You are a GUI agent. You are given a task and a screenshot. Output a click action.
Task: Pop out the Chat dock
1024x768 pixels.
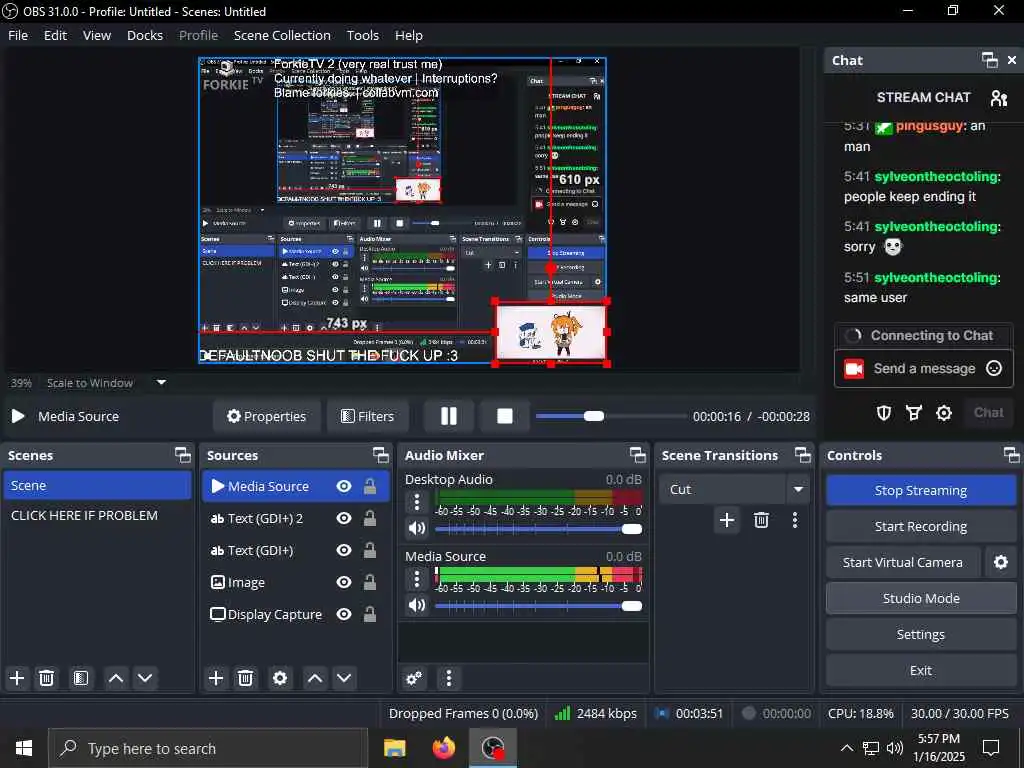click(x=989, y=60)
